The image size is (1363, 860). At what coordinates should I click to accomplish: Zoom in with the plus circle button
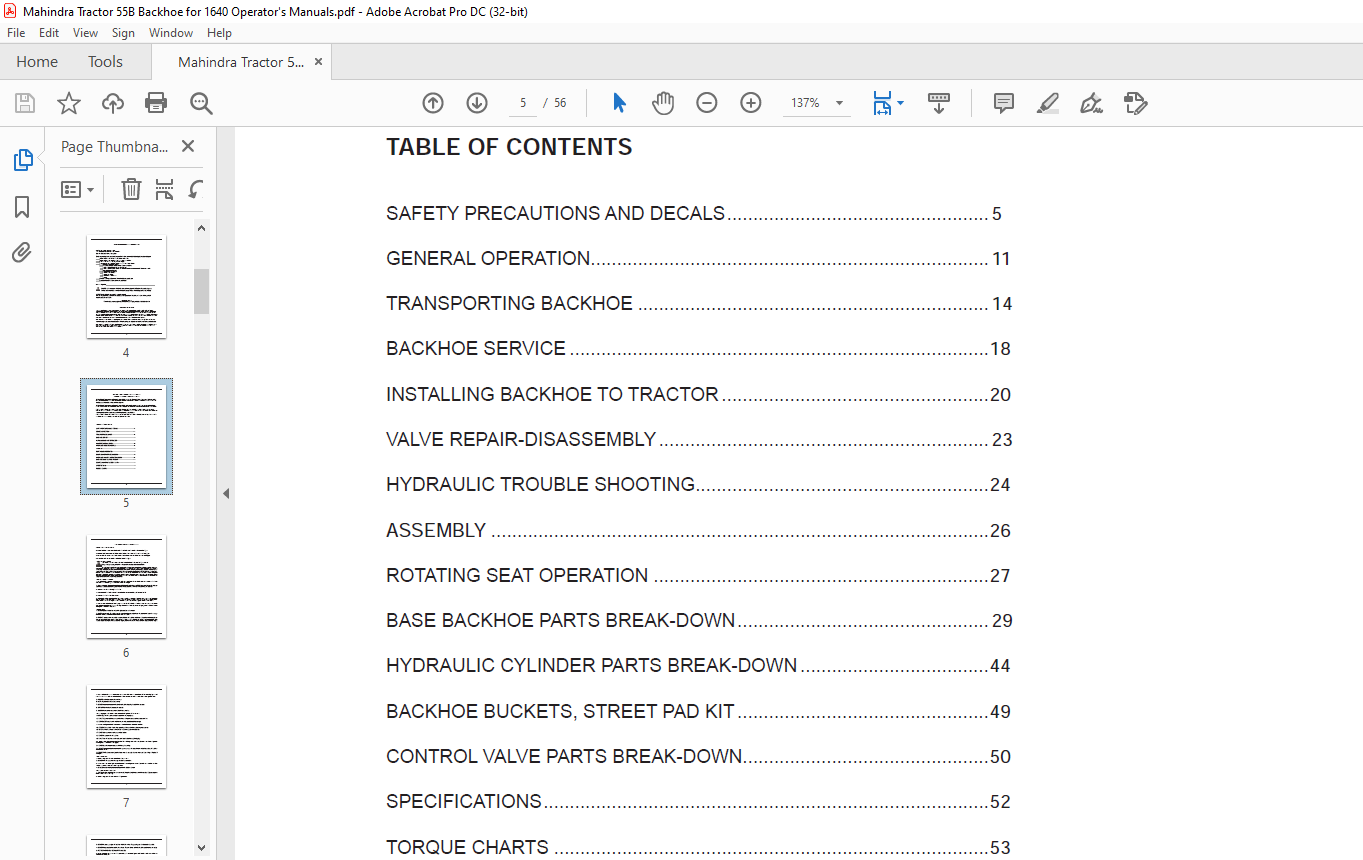pos(751,103)
